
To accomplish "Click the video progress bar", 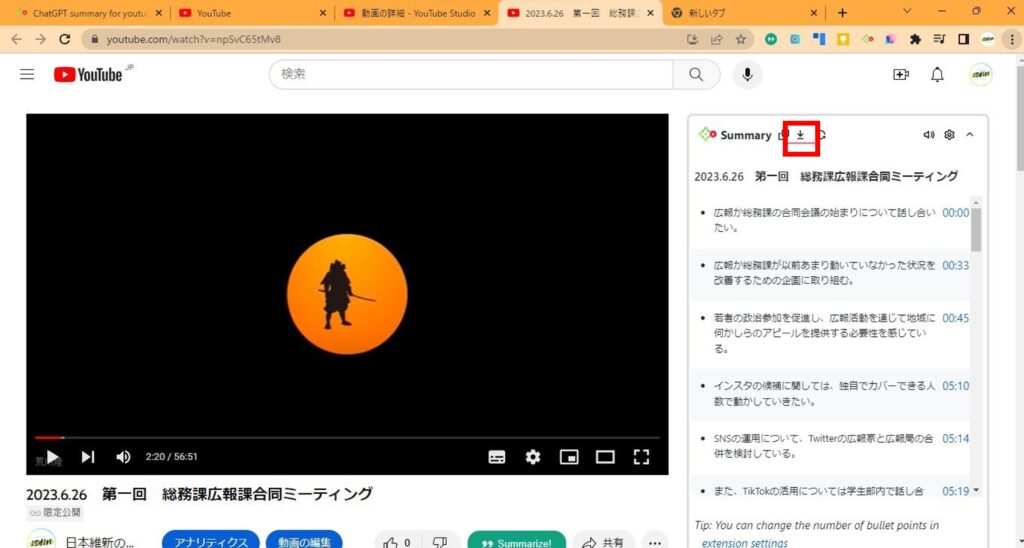I will [347, 438].
